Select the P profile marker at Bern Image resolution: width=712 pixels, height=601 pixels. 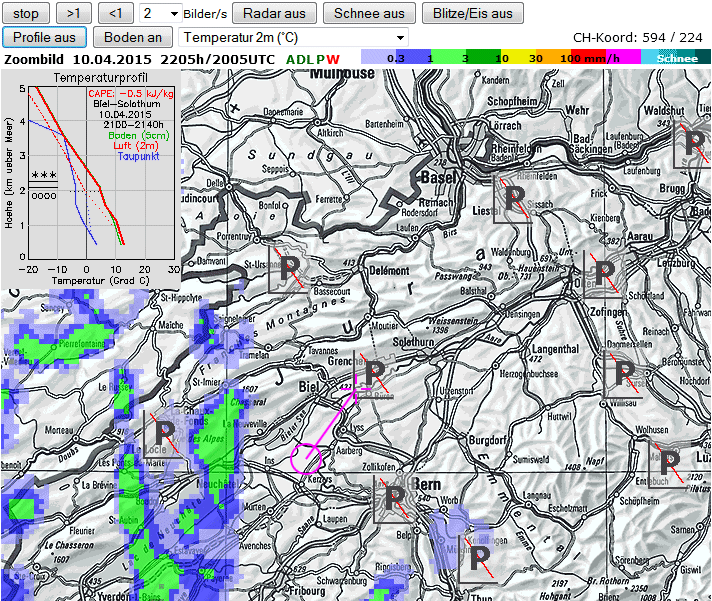pos(394,497)
